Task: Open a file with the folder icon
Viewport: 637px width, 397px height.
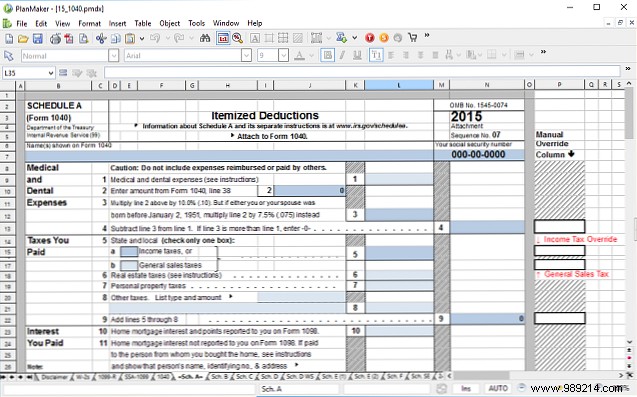Action: 23,39
